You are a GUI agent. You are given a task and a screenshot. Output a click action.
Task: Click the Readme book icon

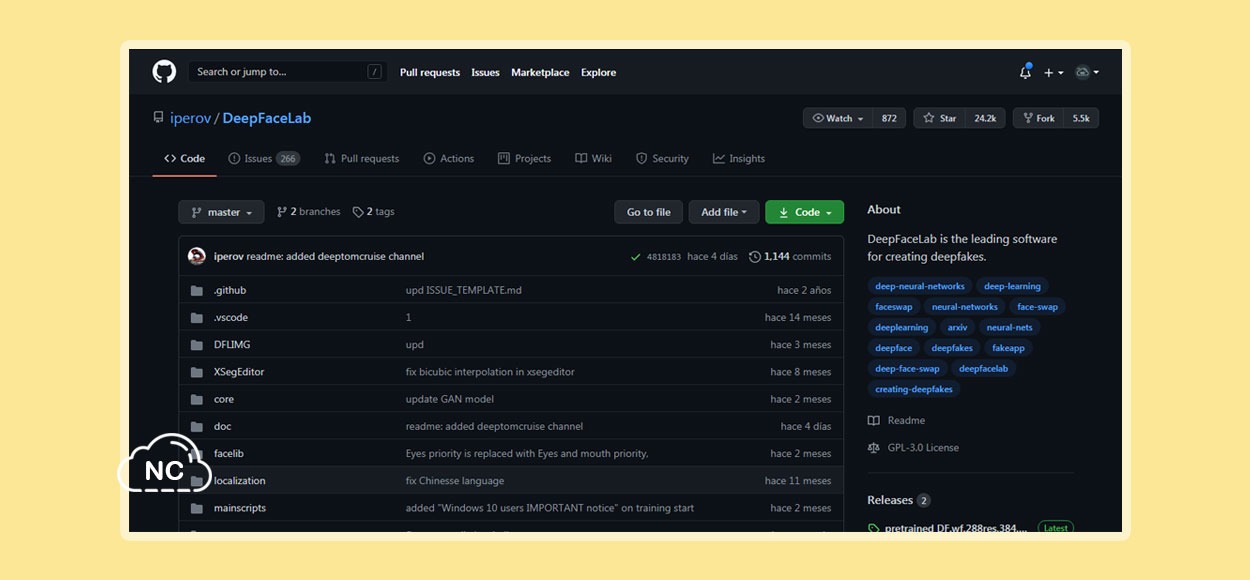pyautogui.click(x=874, y=421)
